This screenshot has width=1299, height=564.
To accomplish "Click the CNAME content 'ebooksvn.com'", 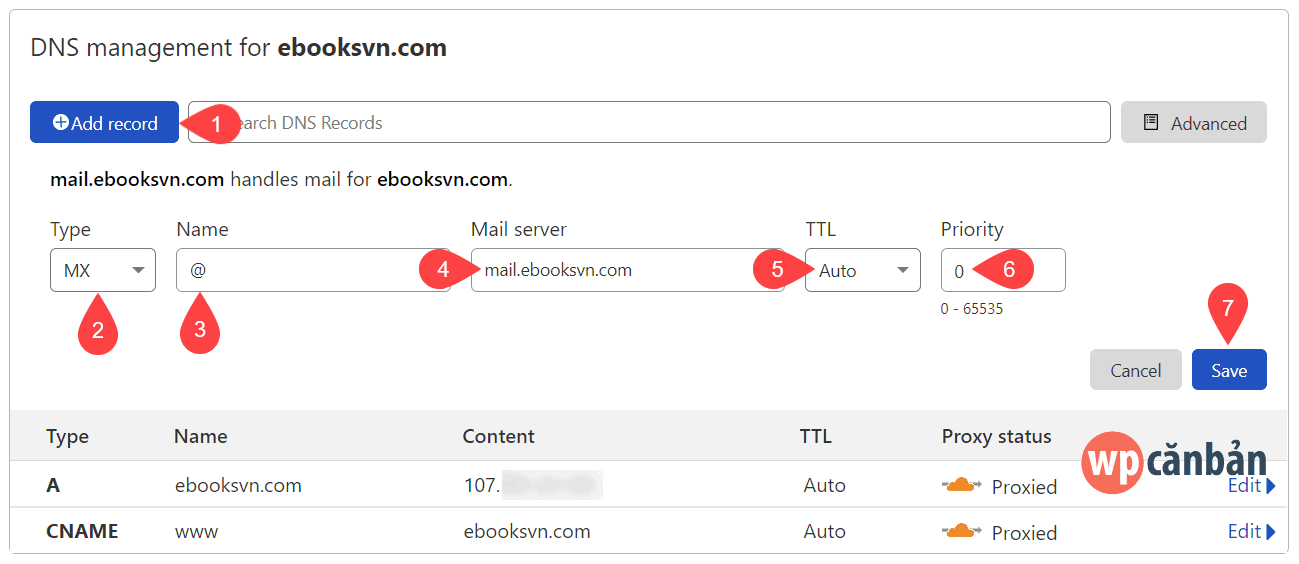I will [527, 531].
